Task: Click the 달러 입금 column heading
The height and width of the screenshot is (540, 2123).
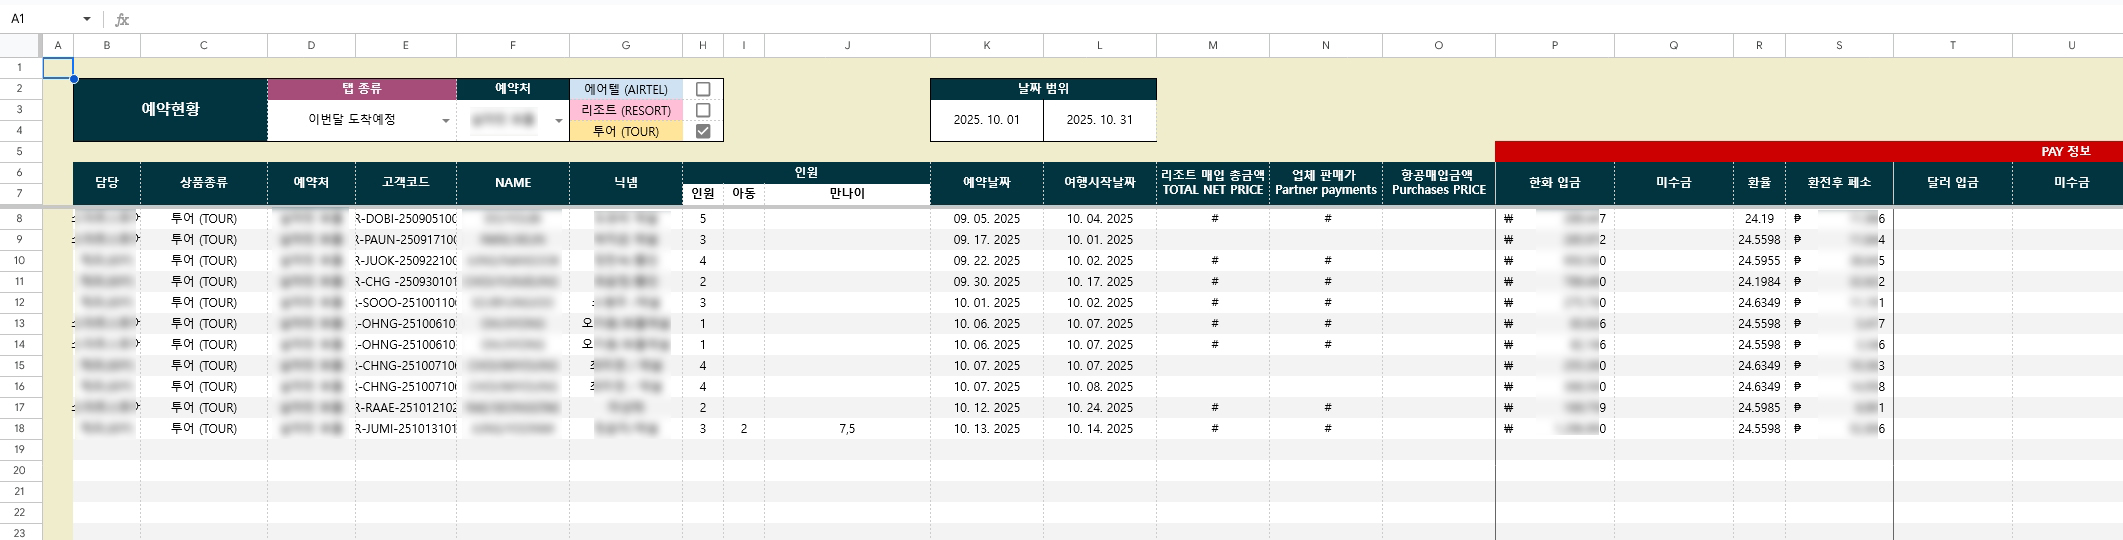Action: (1953, 183)
